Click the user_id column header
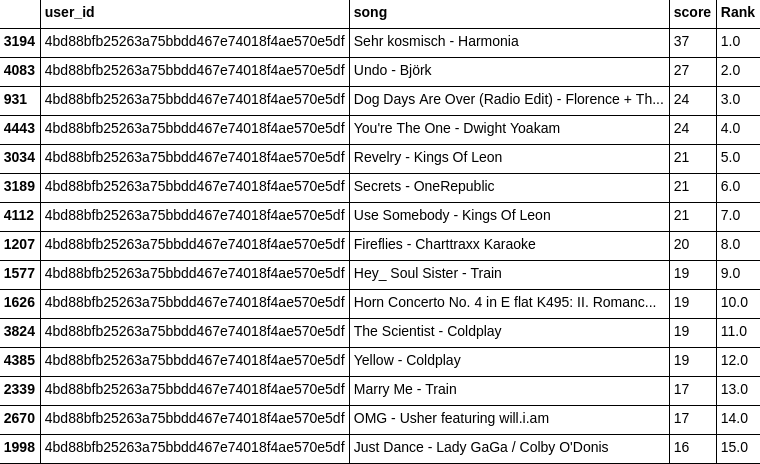The width and height of the screenshot is (760, 464). tap(70, 13)
